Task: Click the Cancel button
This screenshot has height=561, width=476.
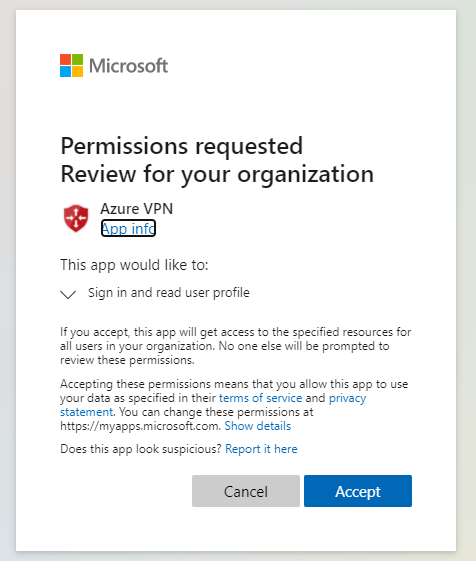Action: click(x=246, y=491)
